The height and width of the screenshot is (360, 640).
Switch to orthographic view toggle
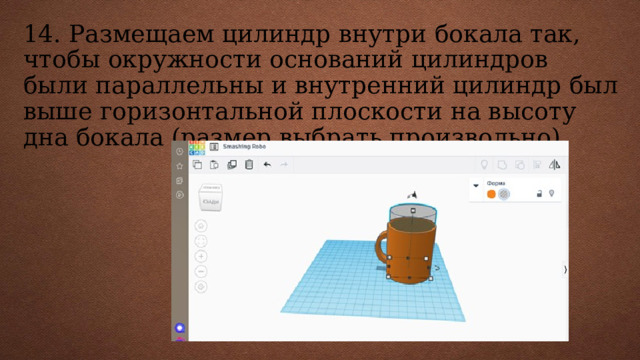tap(201, 287)
